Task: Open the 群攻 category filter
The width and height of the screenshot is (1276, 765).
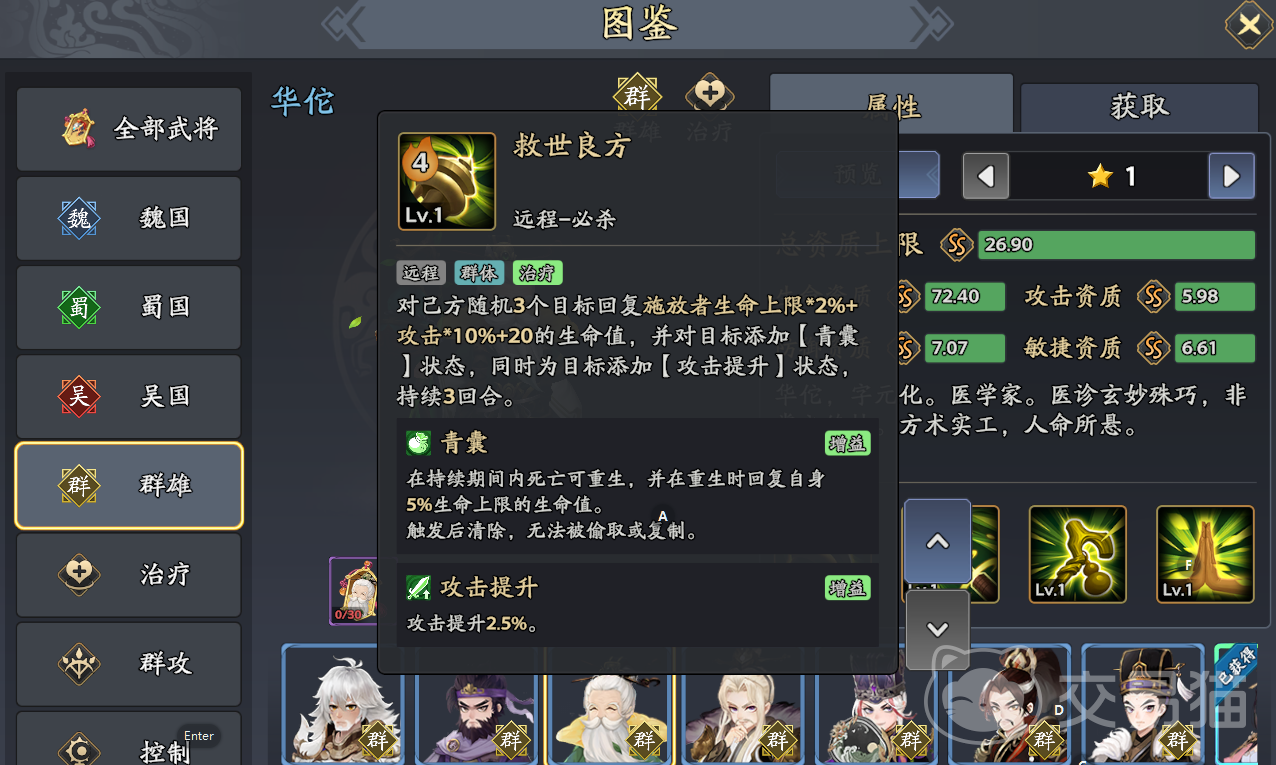Action: [129, 663]
